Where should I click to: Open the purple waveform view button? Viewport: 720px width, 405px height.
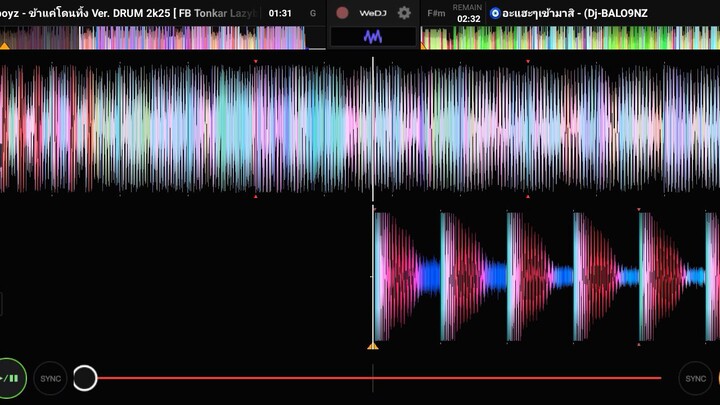(x=373, y=37)
